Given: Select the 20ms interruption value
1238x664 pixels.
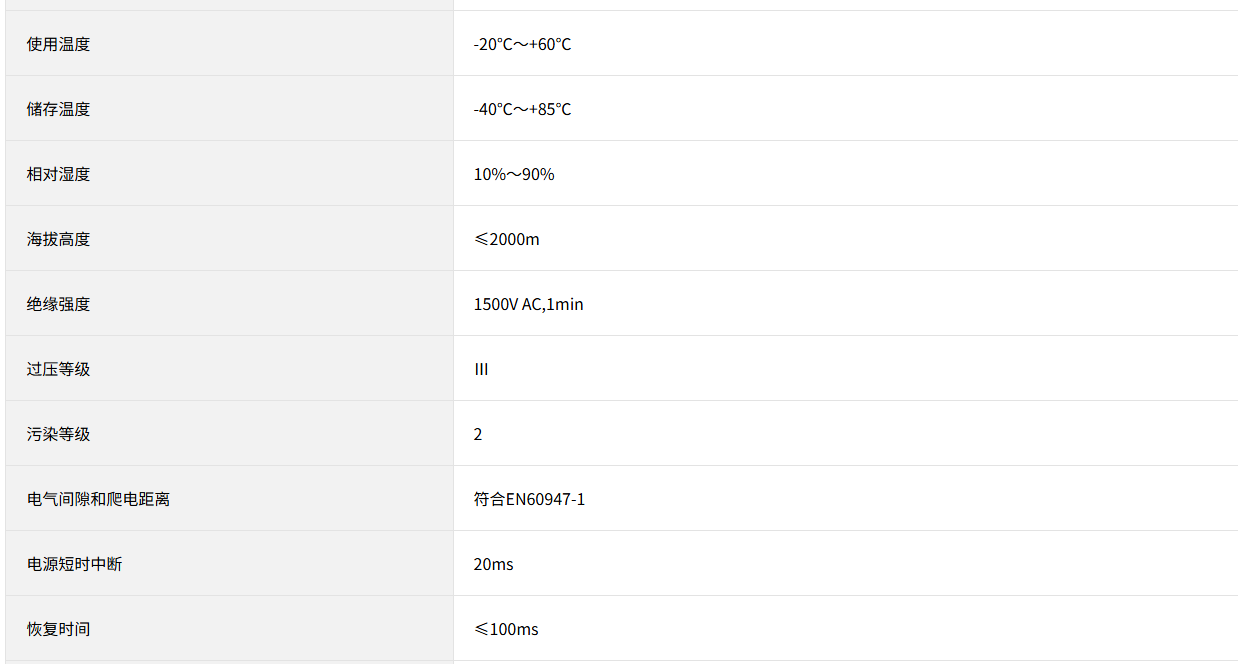Looking at the screenshot, I should tap(493, 564).
